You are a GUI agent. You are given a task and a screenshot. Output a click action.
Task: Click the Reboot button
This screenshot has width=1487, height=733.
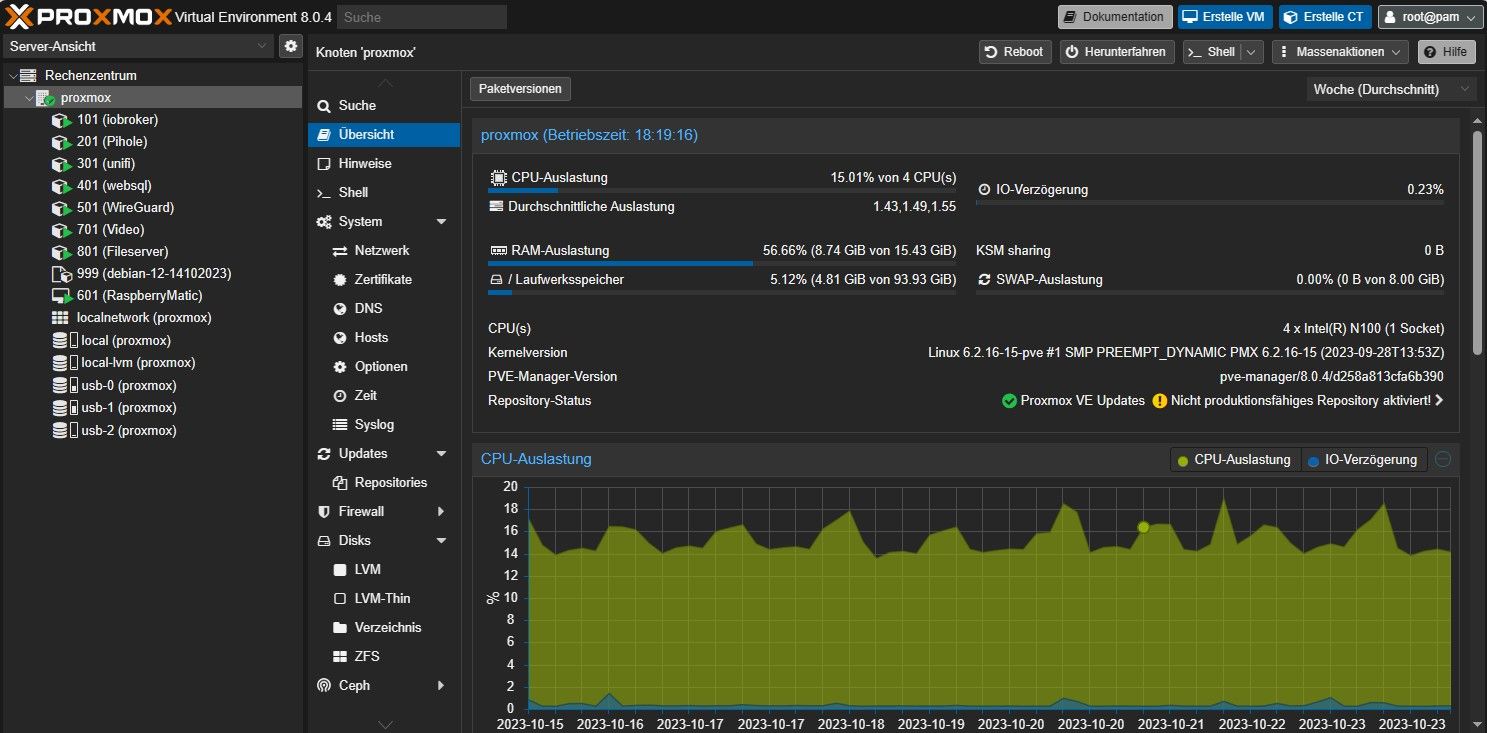pyautogui.click(x=1015, y=52)
